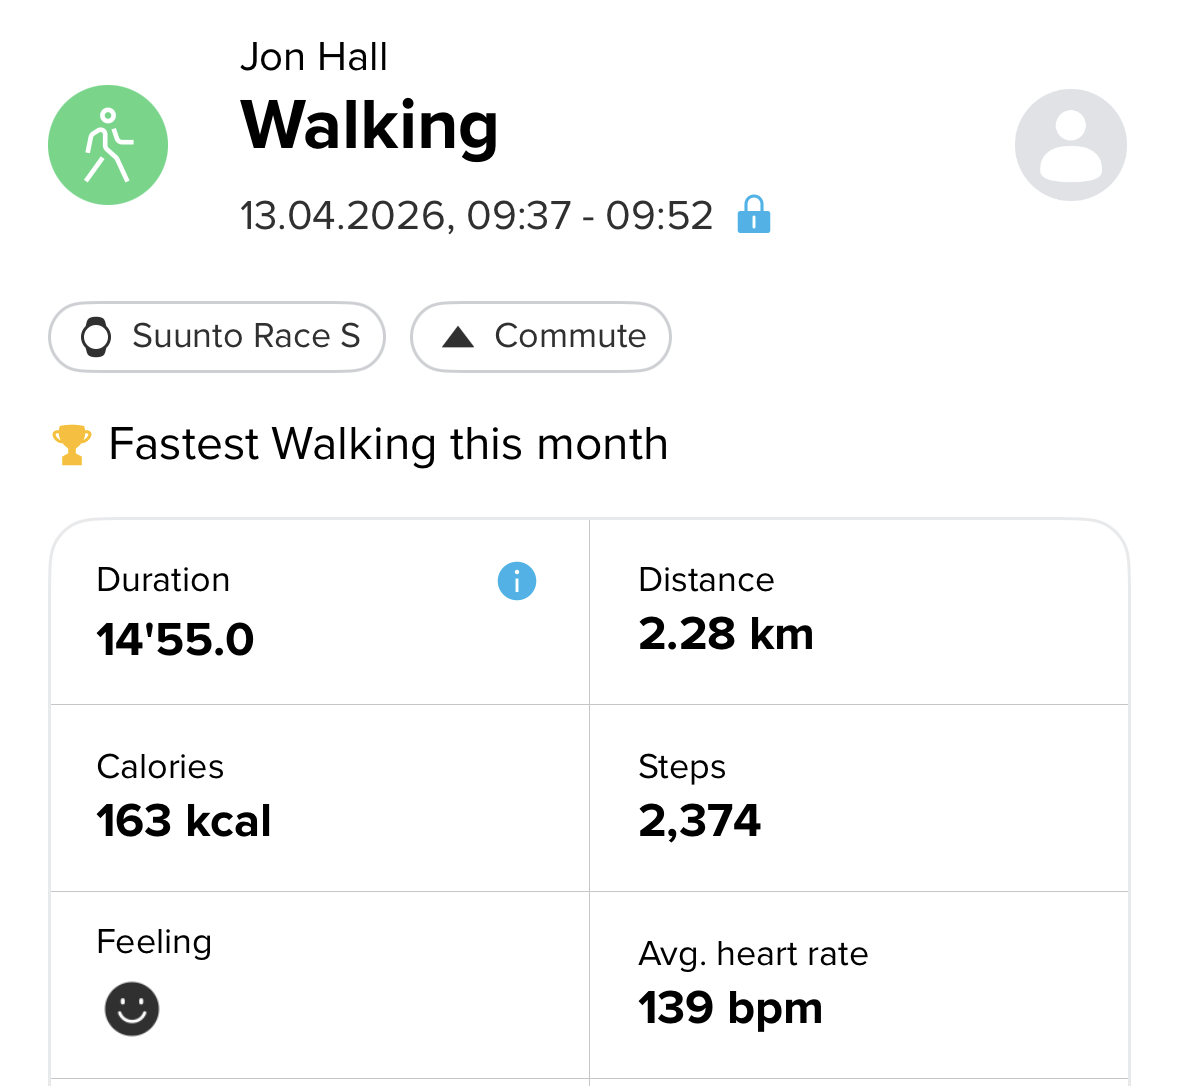Click the triangle icon beside Commute
Image resolution: width=1179 pixels, height=1086 pixels.
coord(458,337)
